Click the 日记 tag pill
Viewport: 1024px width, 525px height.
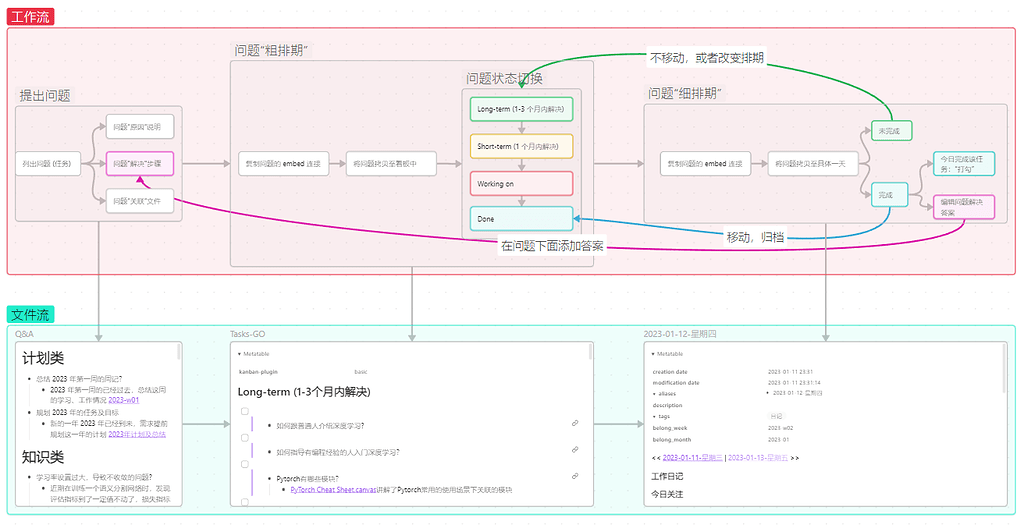coord(776,416)
